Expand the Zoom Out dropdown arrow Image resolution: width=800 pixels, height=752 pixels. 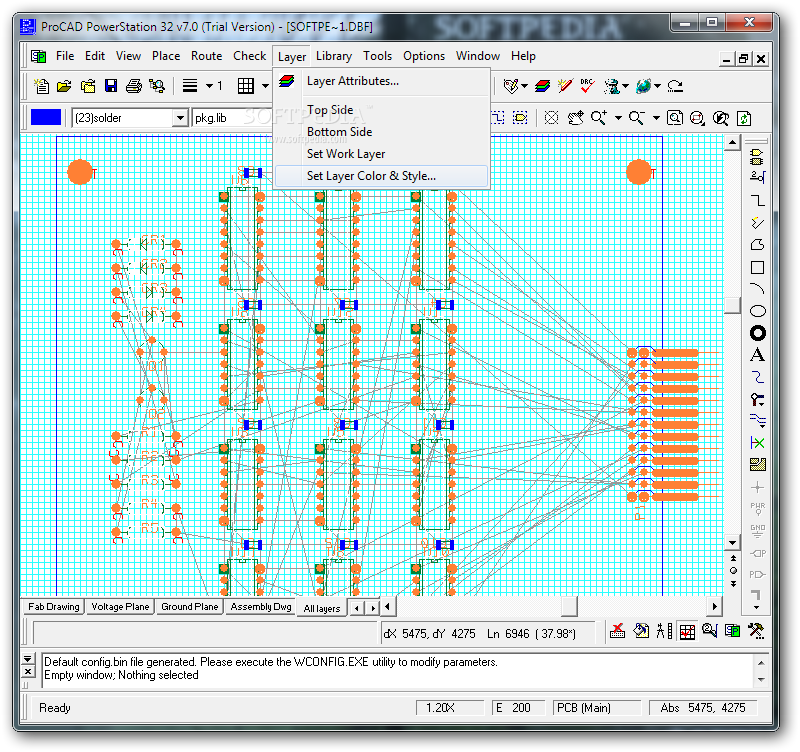(x=656, y=118)
